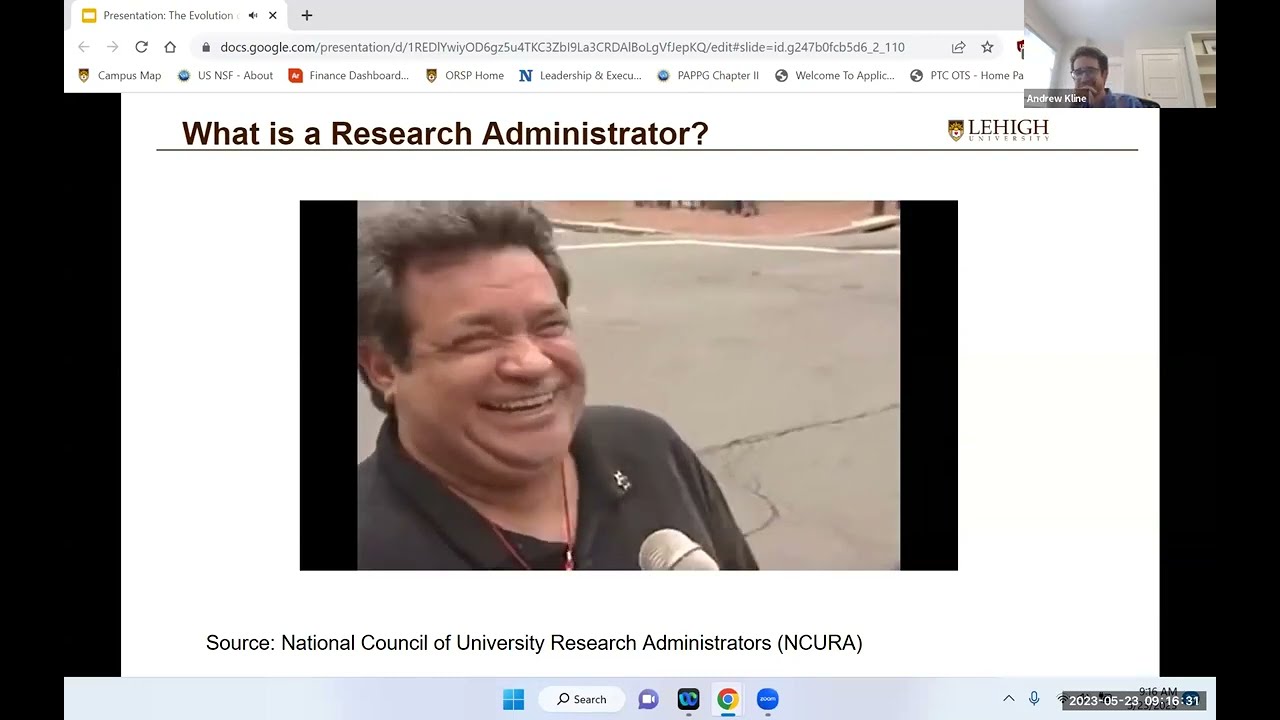Click the Source: NCURA caption text
The height and width of the screenshot is (720, 1280).
click(534, 643)
